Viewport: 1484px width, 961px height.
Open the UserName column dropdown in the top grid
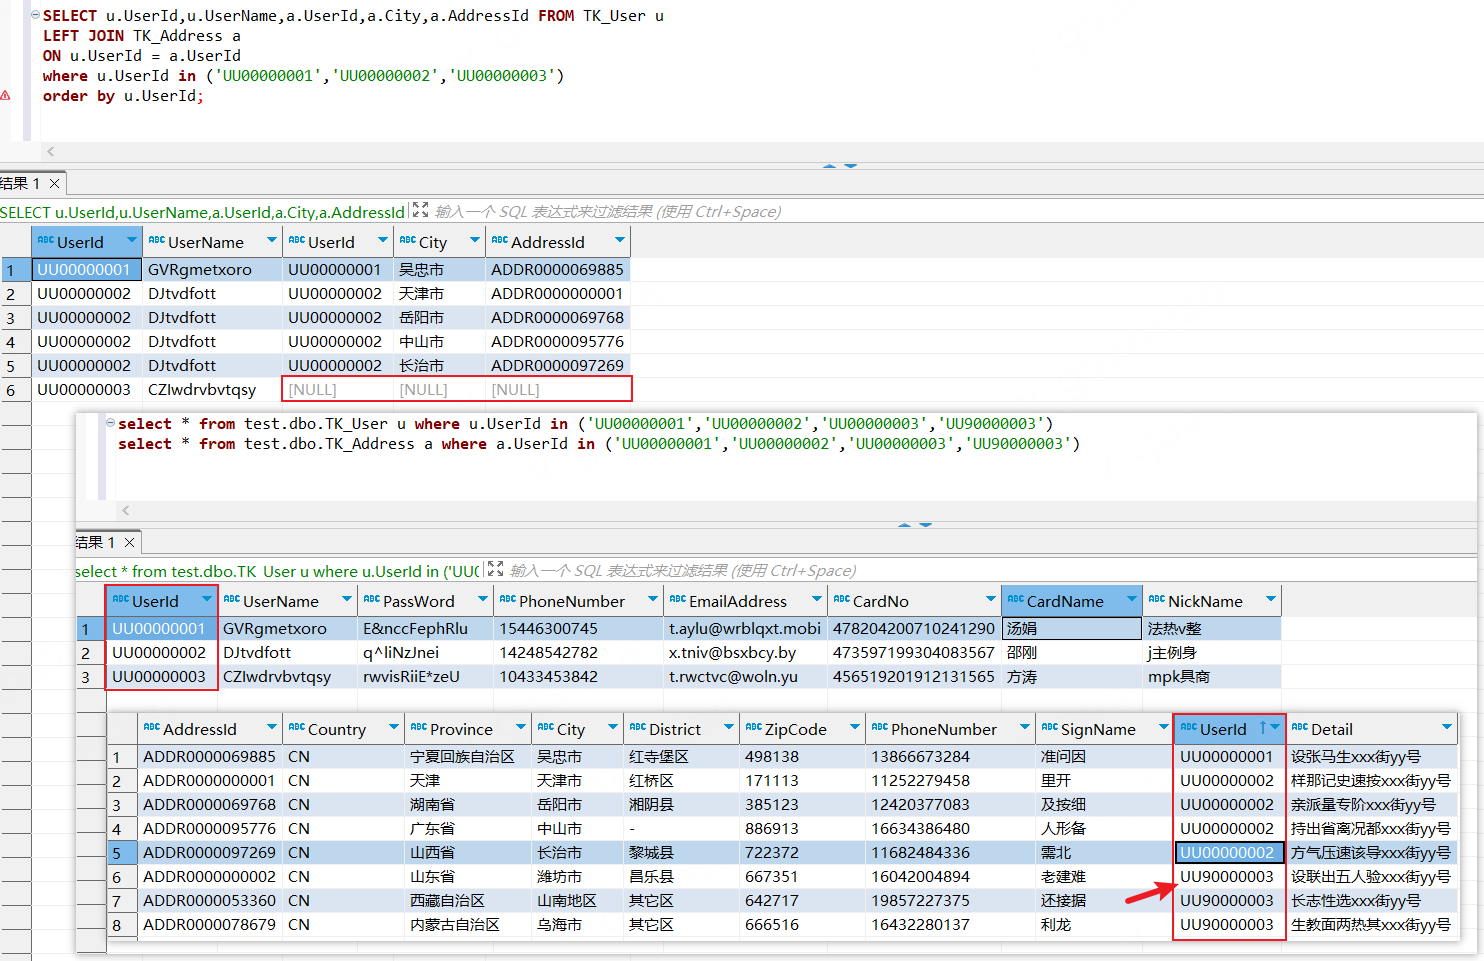pyautogui.click(x=271, y=241)
